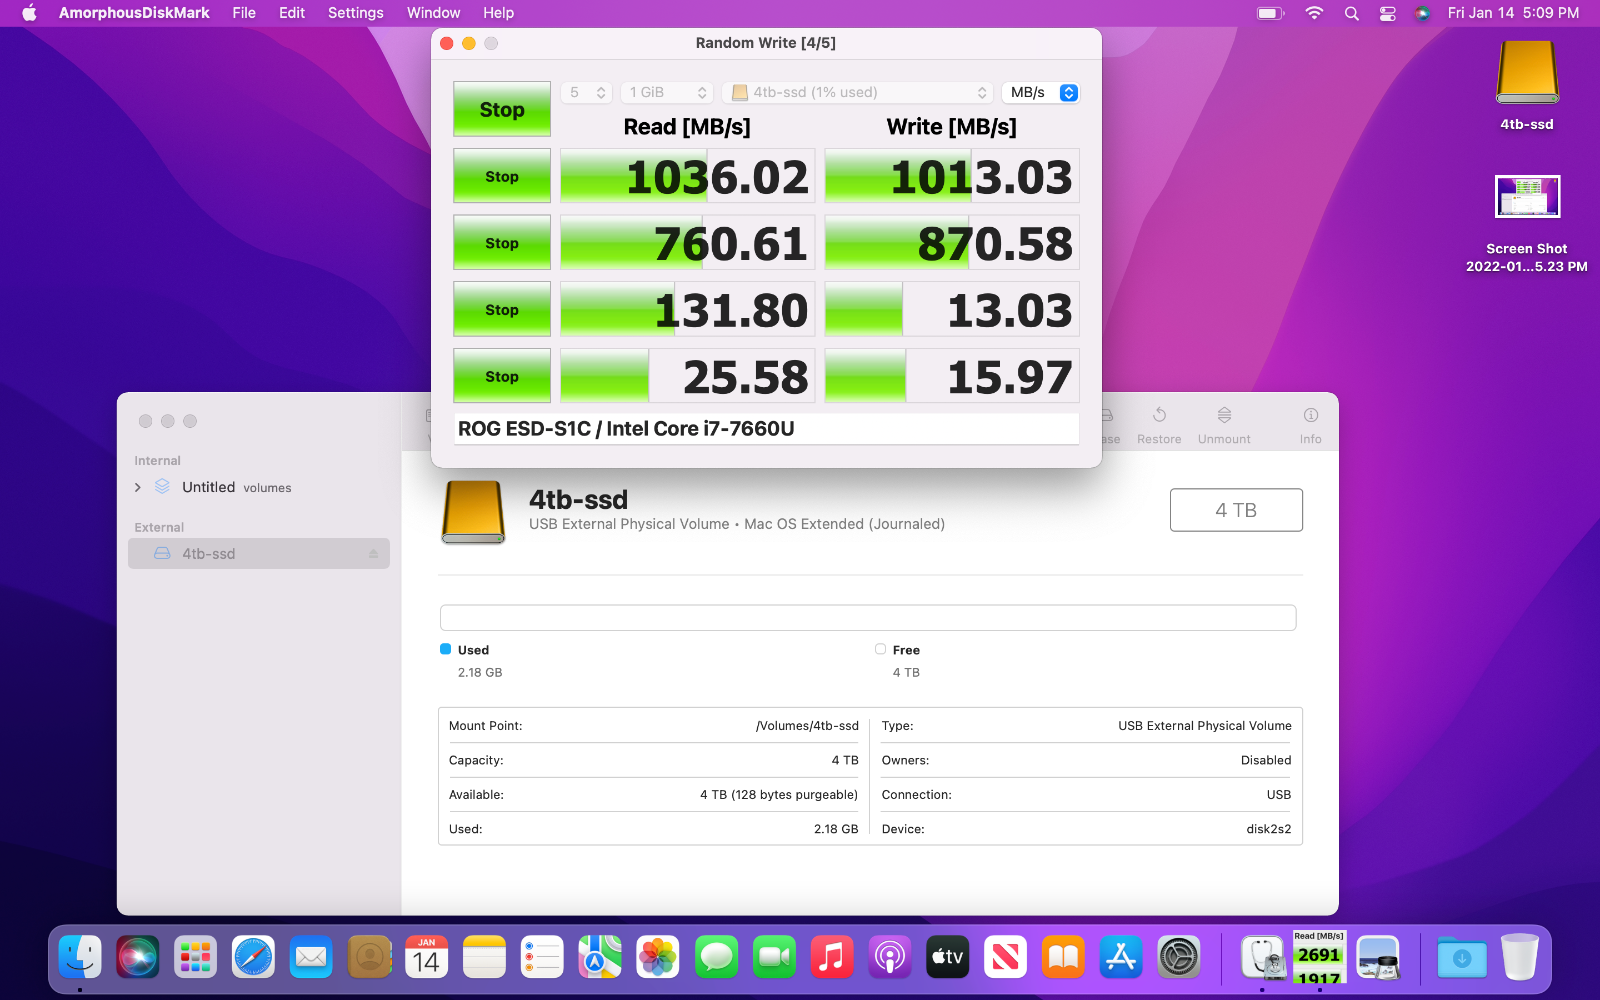Open App Store from the Dock

(x=1121, y=958)
